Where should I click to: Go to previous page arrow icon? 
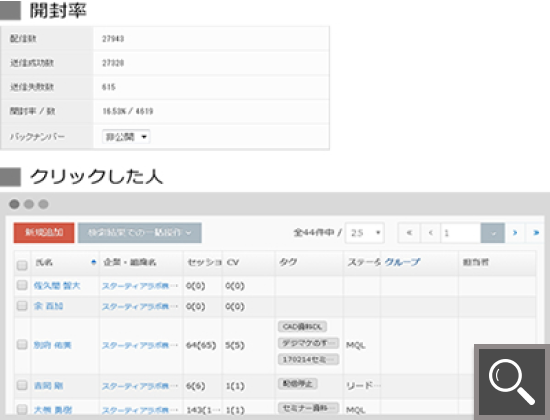tap(431, 233)
